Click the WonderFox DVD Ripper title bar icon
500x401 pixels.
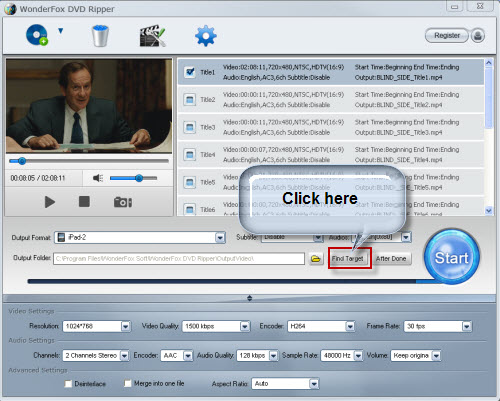[10, 9]
